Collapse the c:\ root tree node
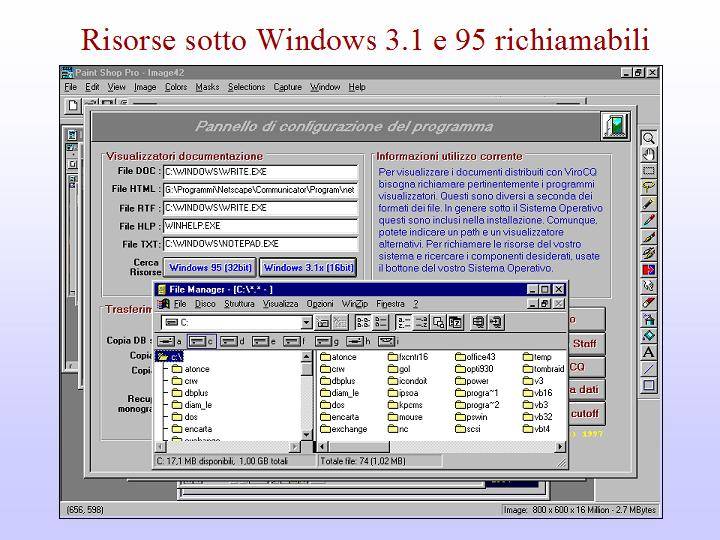Viewport: 720px width, 540px height. pos(170,357)
